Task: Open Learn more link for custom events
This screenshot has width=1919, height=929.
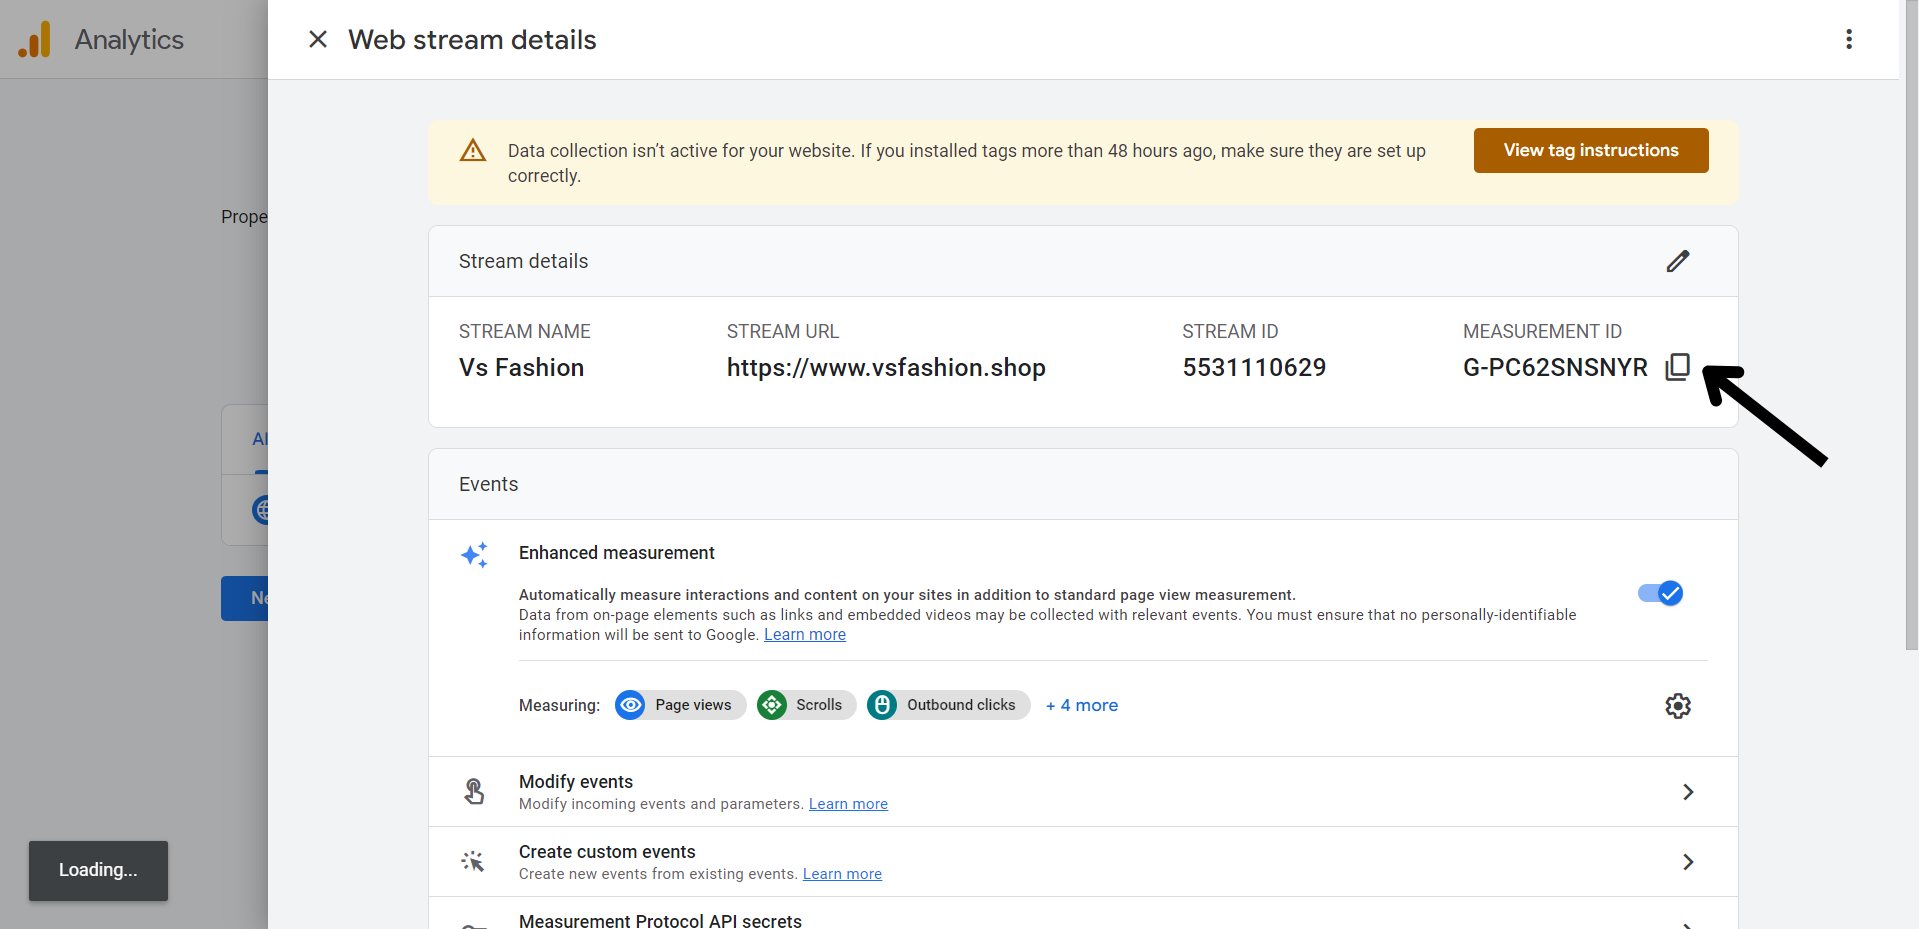Action: click(842, 874)
